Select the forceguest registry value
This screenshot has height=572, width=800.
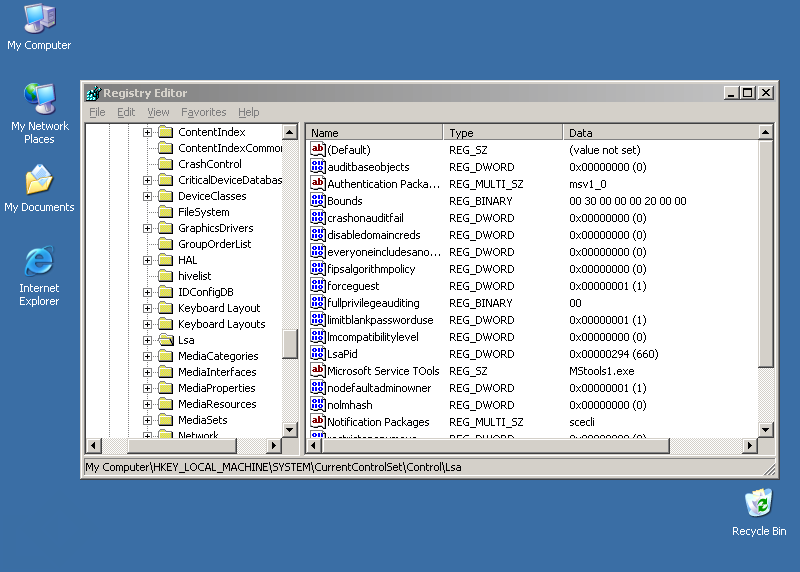[354, 286]
